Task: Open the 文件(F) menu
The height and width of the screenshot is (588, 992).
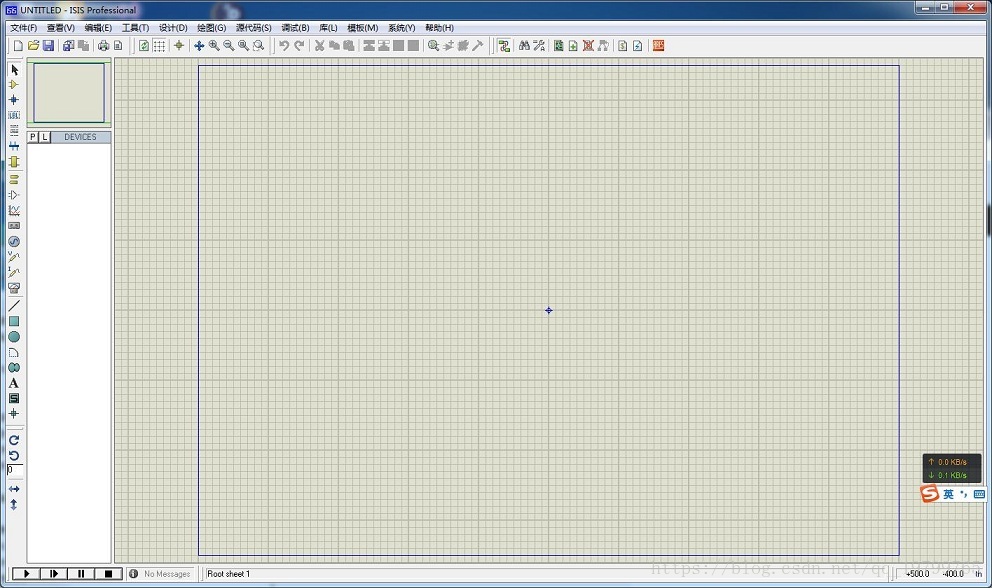Action: tap(23, 28)
